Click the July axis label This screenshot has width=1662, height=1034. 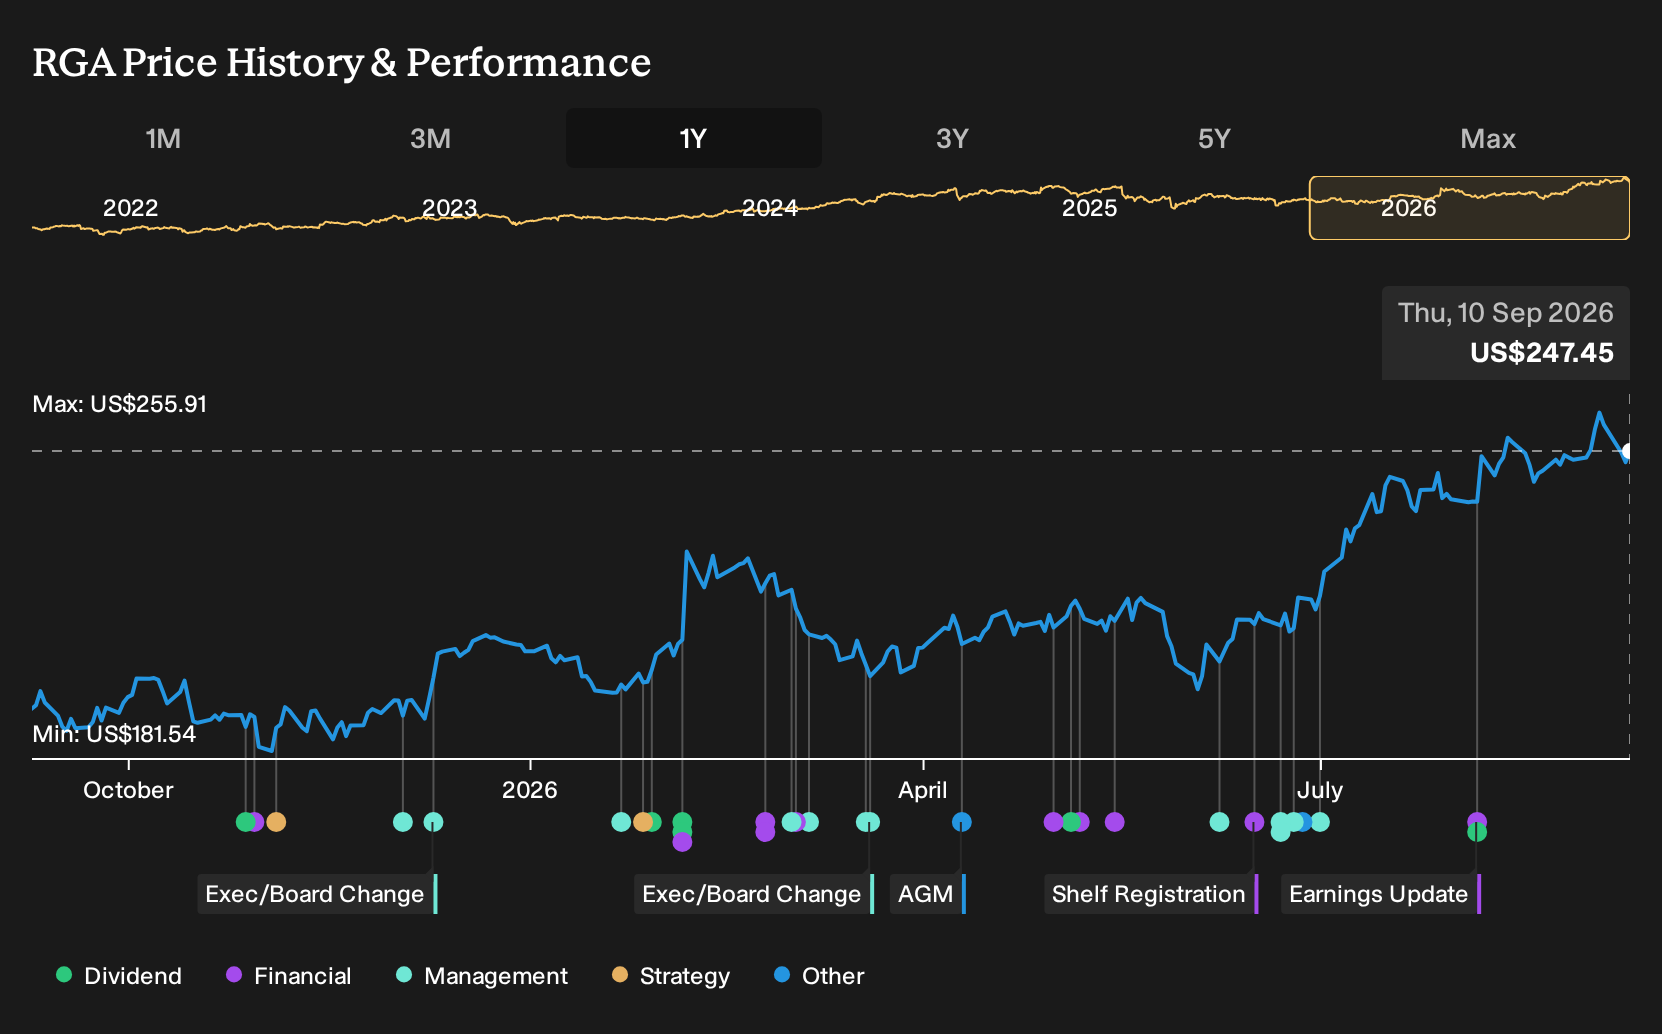tap(1320, 790)
